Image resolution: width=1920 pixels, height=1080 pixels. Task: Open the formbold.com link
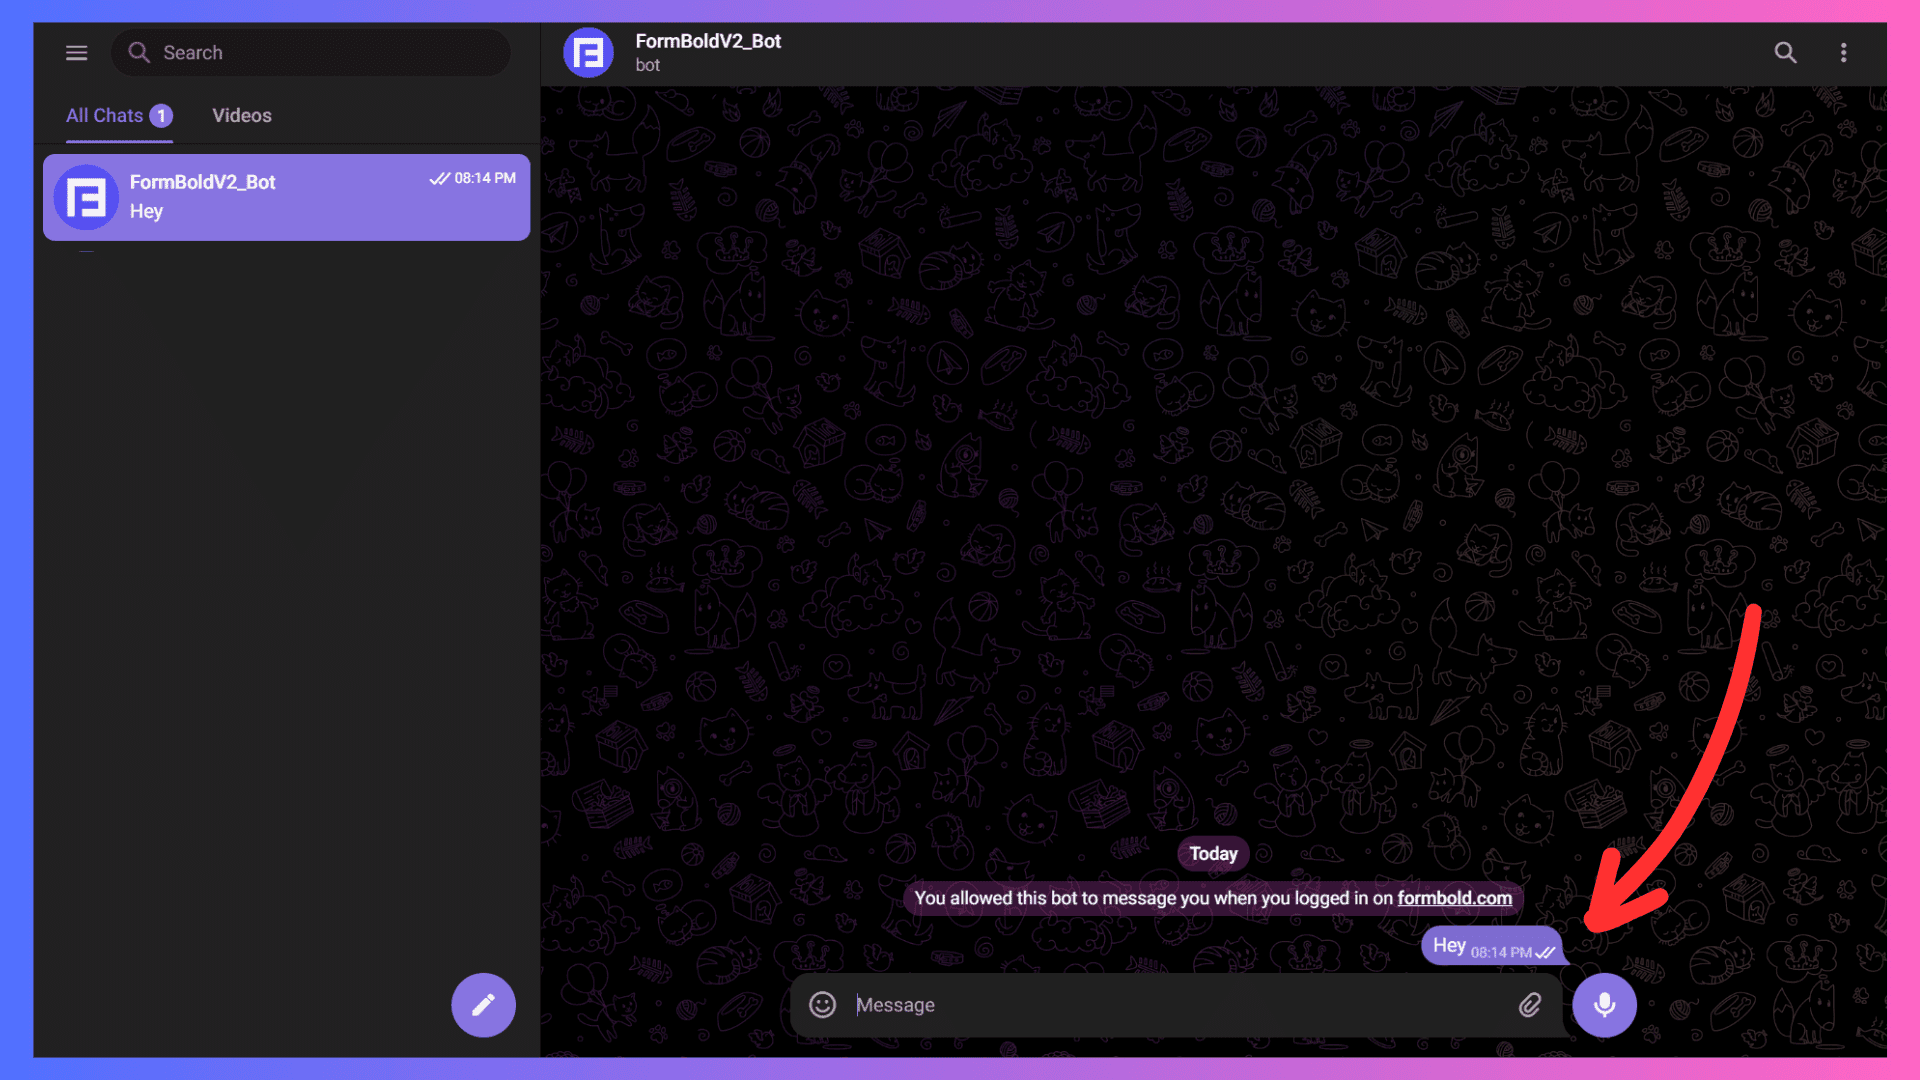[x=1454, y=898]
